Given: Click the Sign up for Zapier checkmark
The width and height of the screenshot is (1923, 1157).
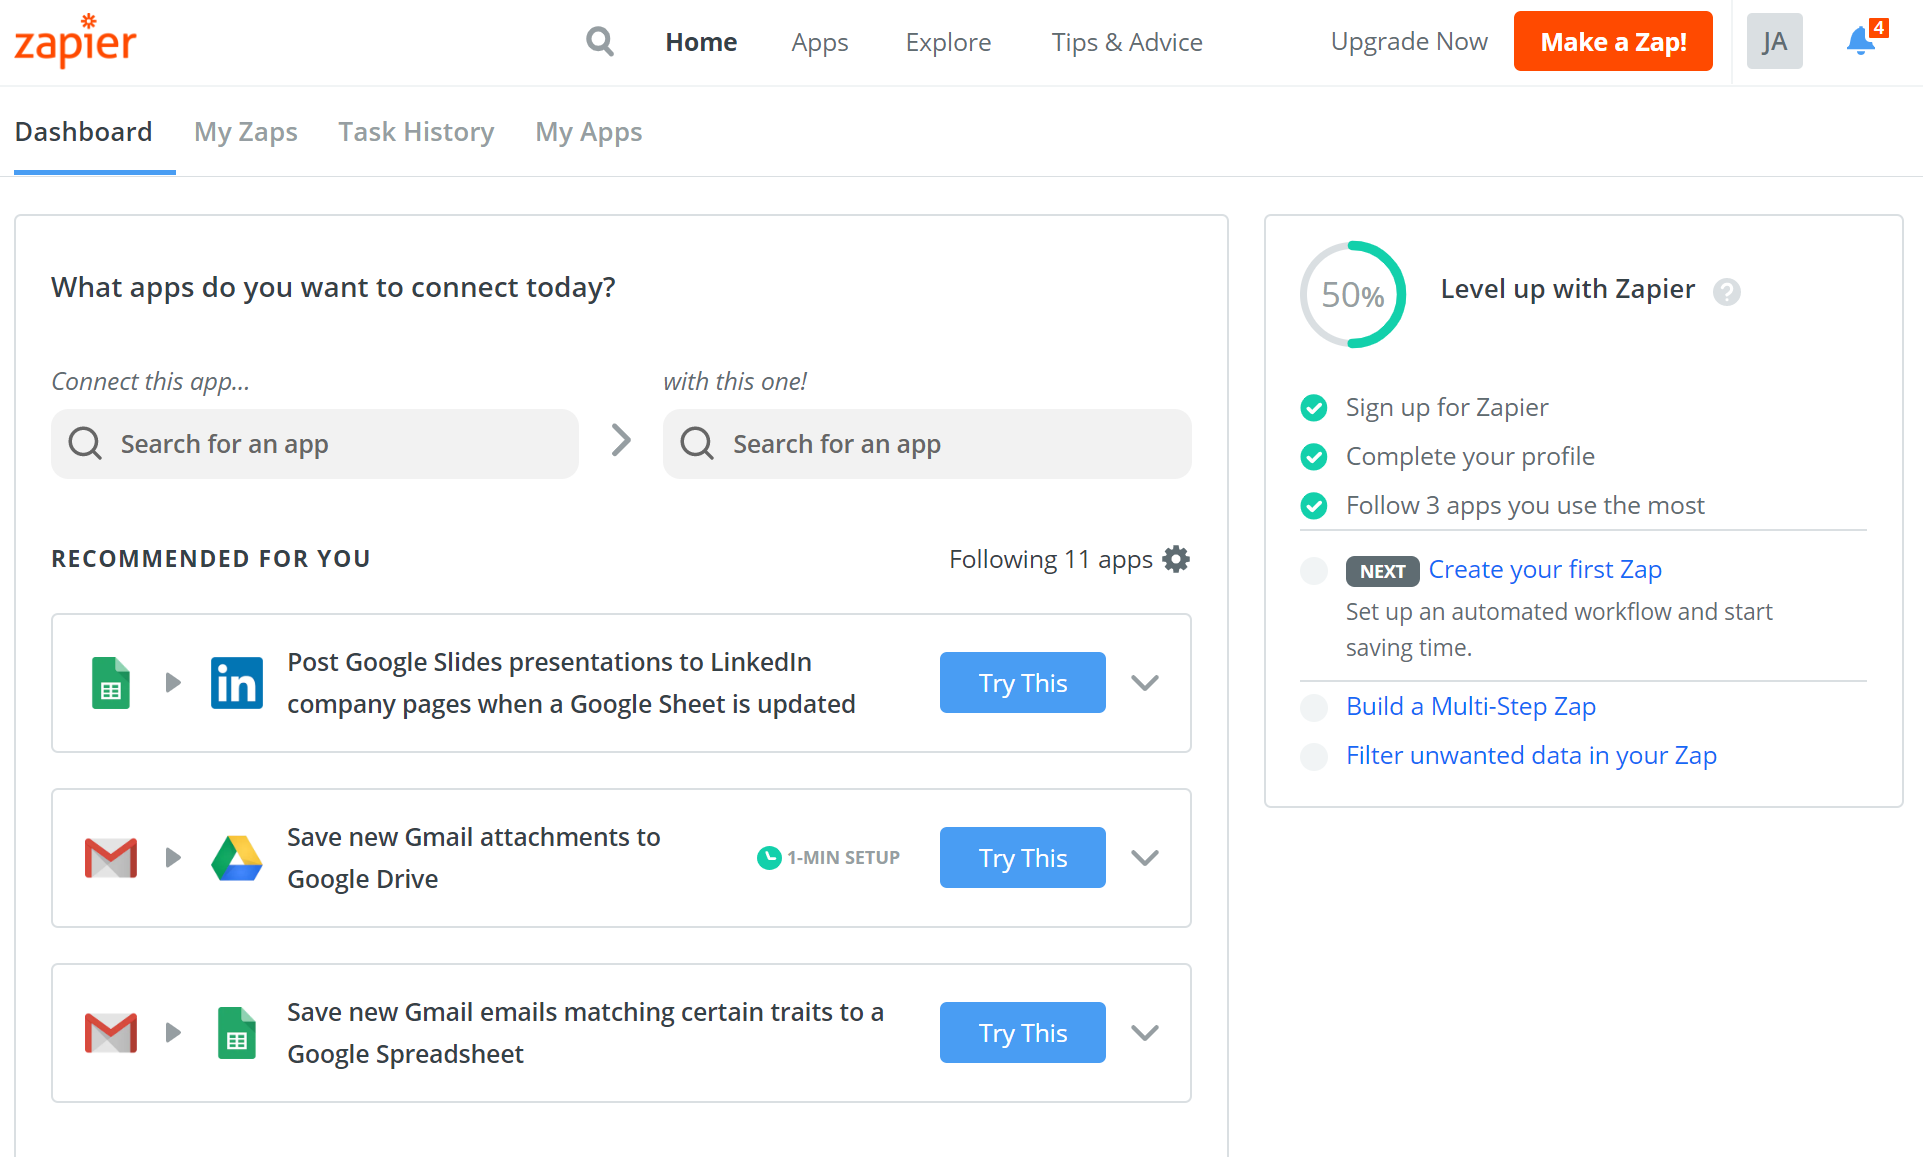Looking at the screenshot, I should click(x=1314, y=408).
